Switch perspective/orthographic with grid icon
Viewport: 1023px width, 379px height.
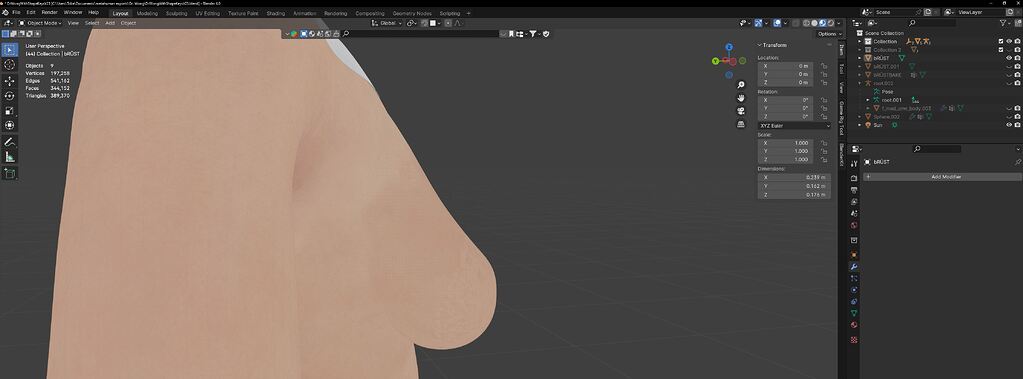pyautogui.click(x=741, y=124)
